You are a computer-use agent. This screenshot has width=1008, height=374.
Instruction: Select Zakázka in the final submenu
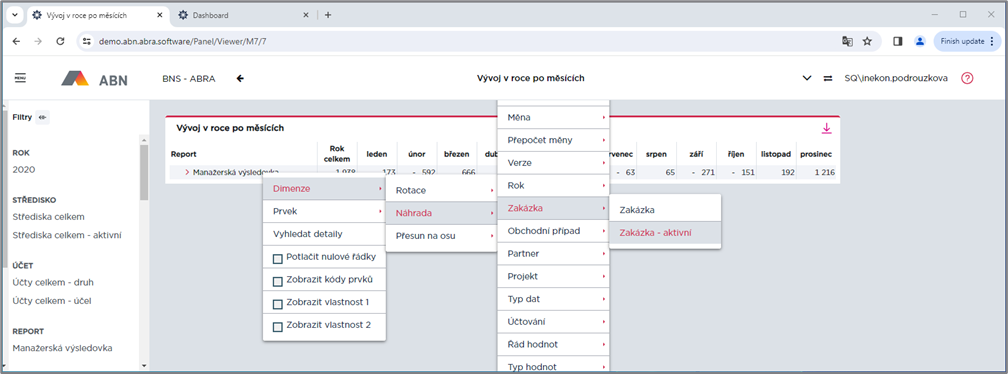[665, 210]
